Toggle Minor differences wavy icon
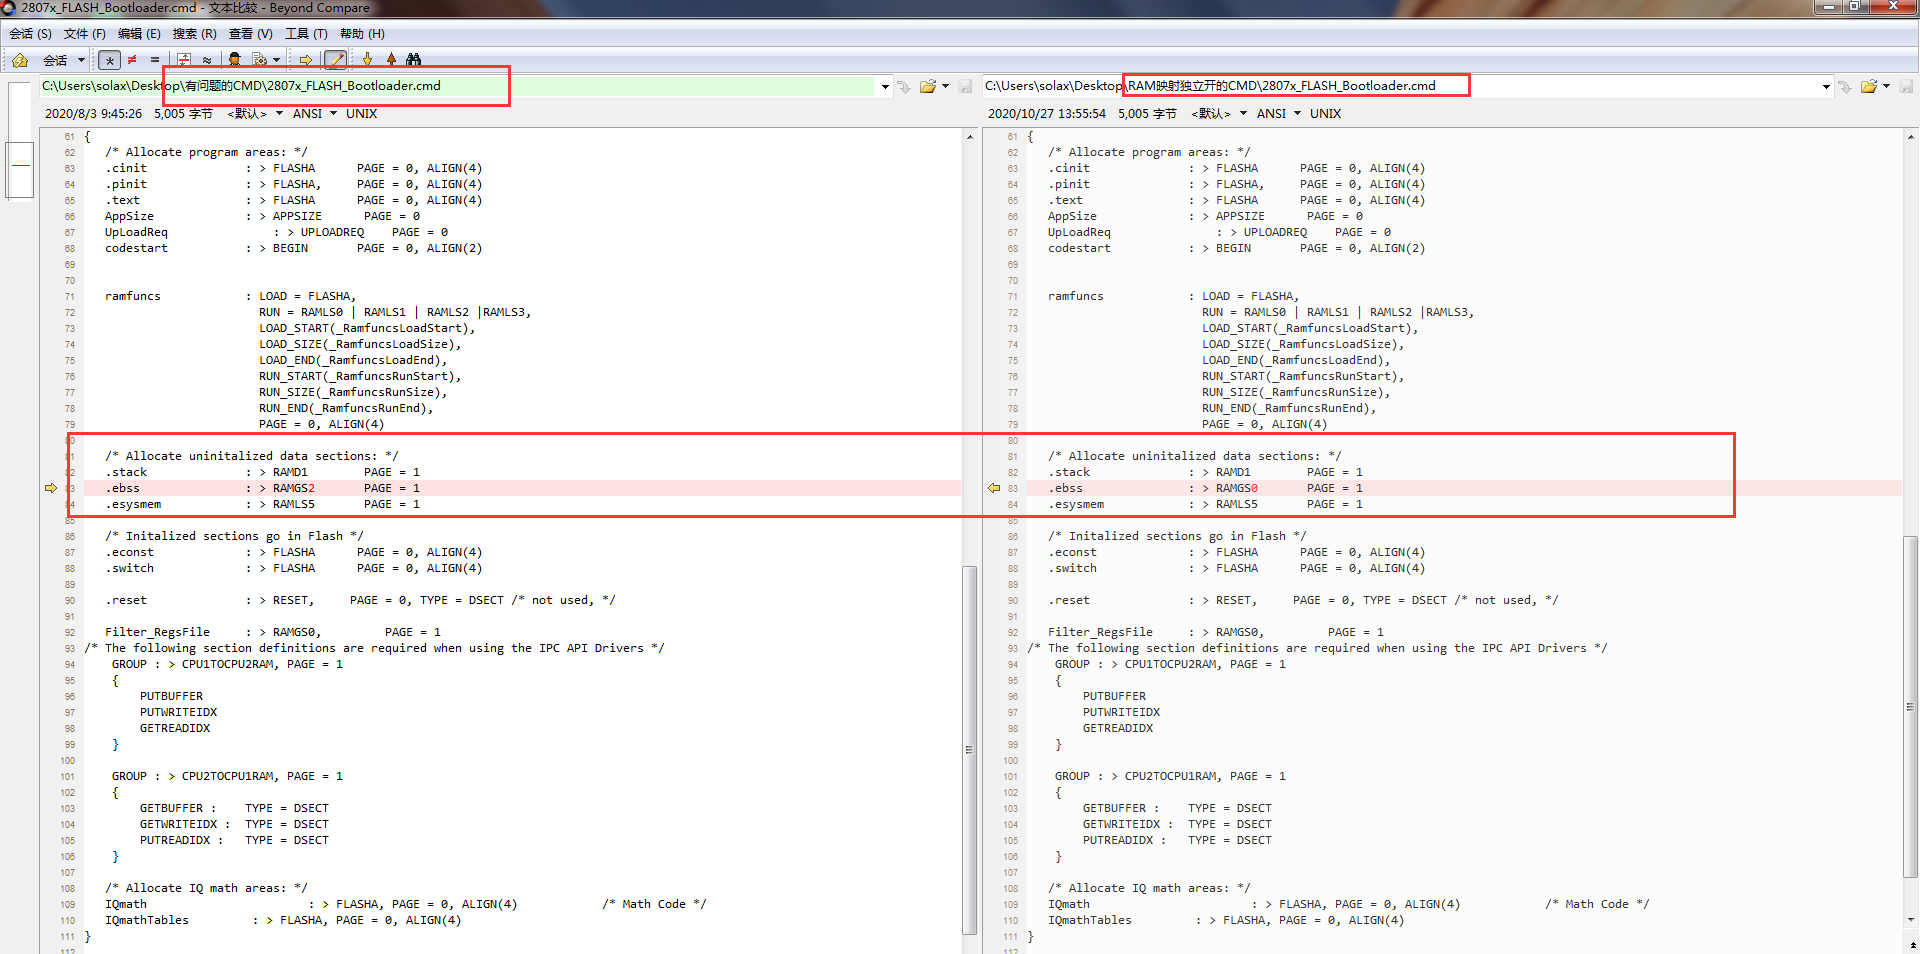 206,60
